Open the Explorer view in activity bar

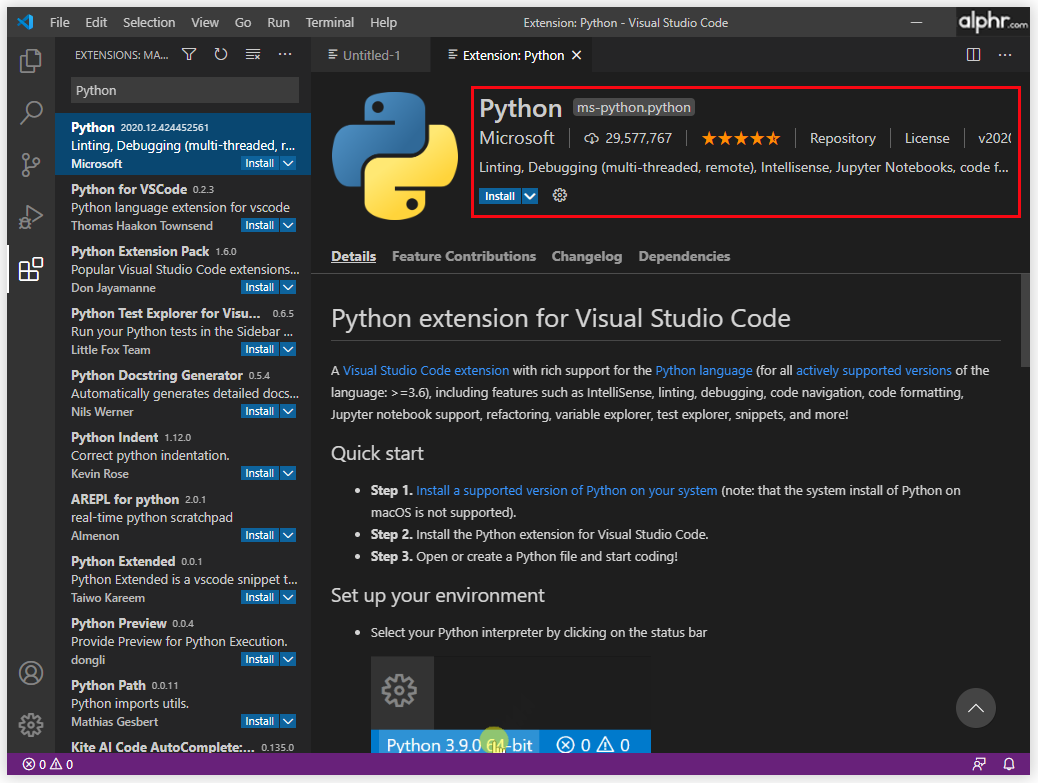(30, 60)
